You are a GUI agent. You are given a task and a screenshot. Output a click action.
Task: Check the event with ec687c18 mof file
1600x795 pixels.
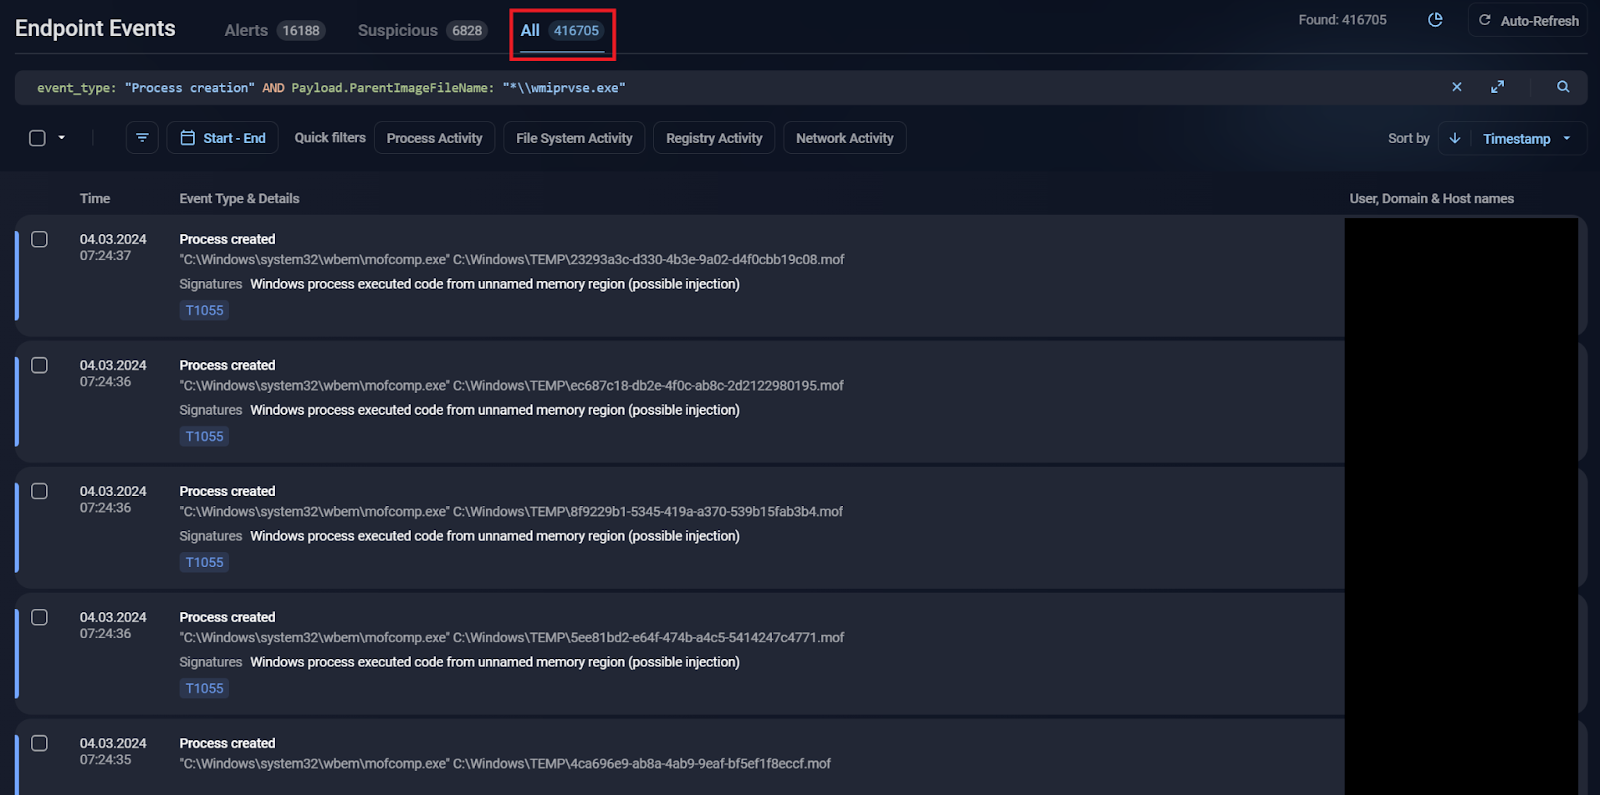pos(39,365)
